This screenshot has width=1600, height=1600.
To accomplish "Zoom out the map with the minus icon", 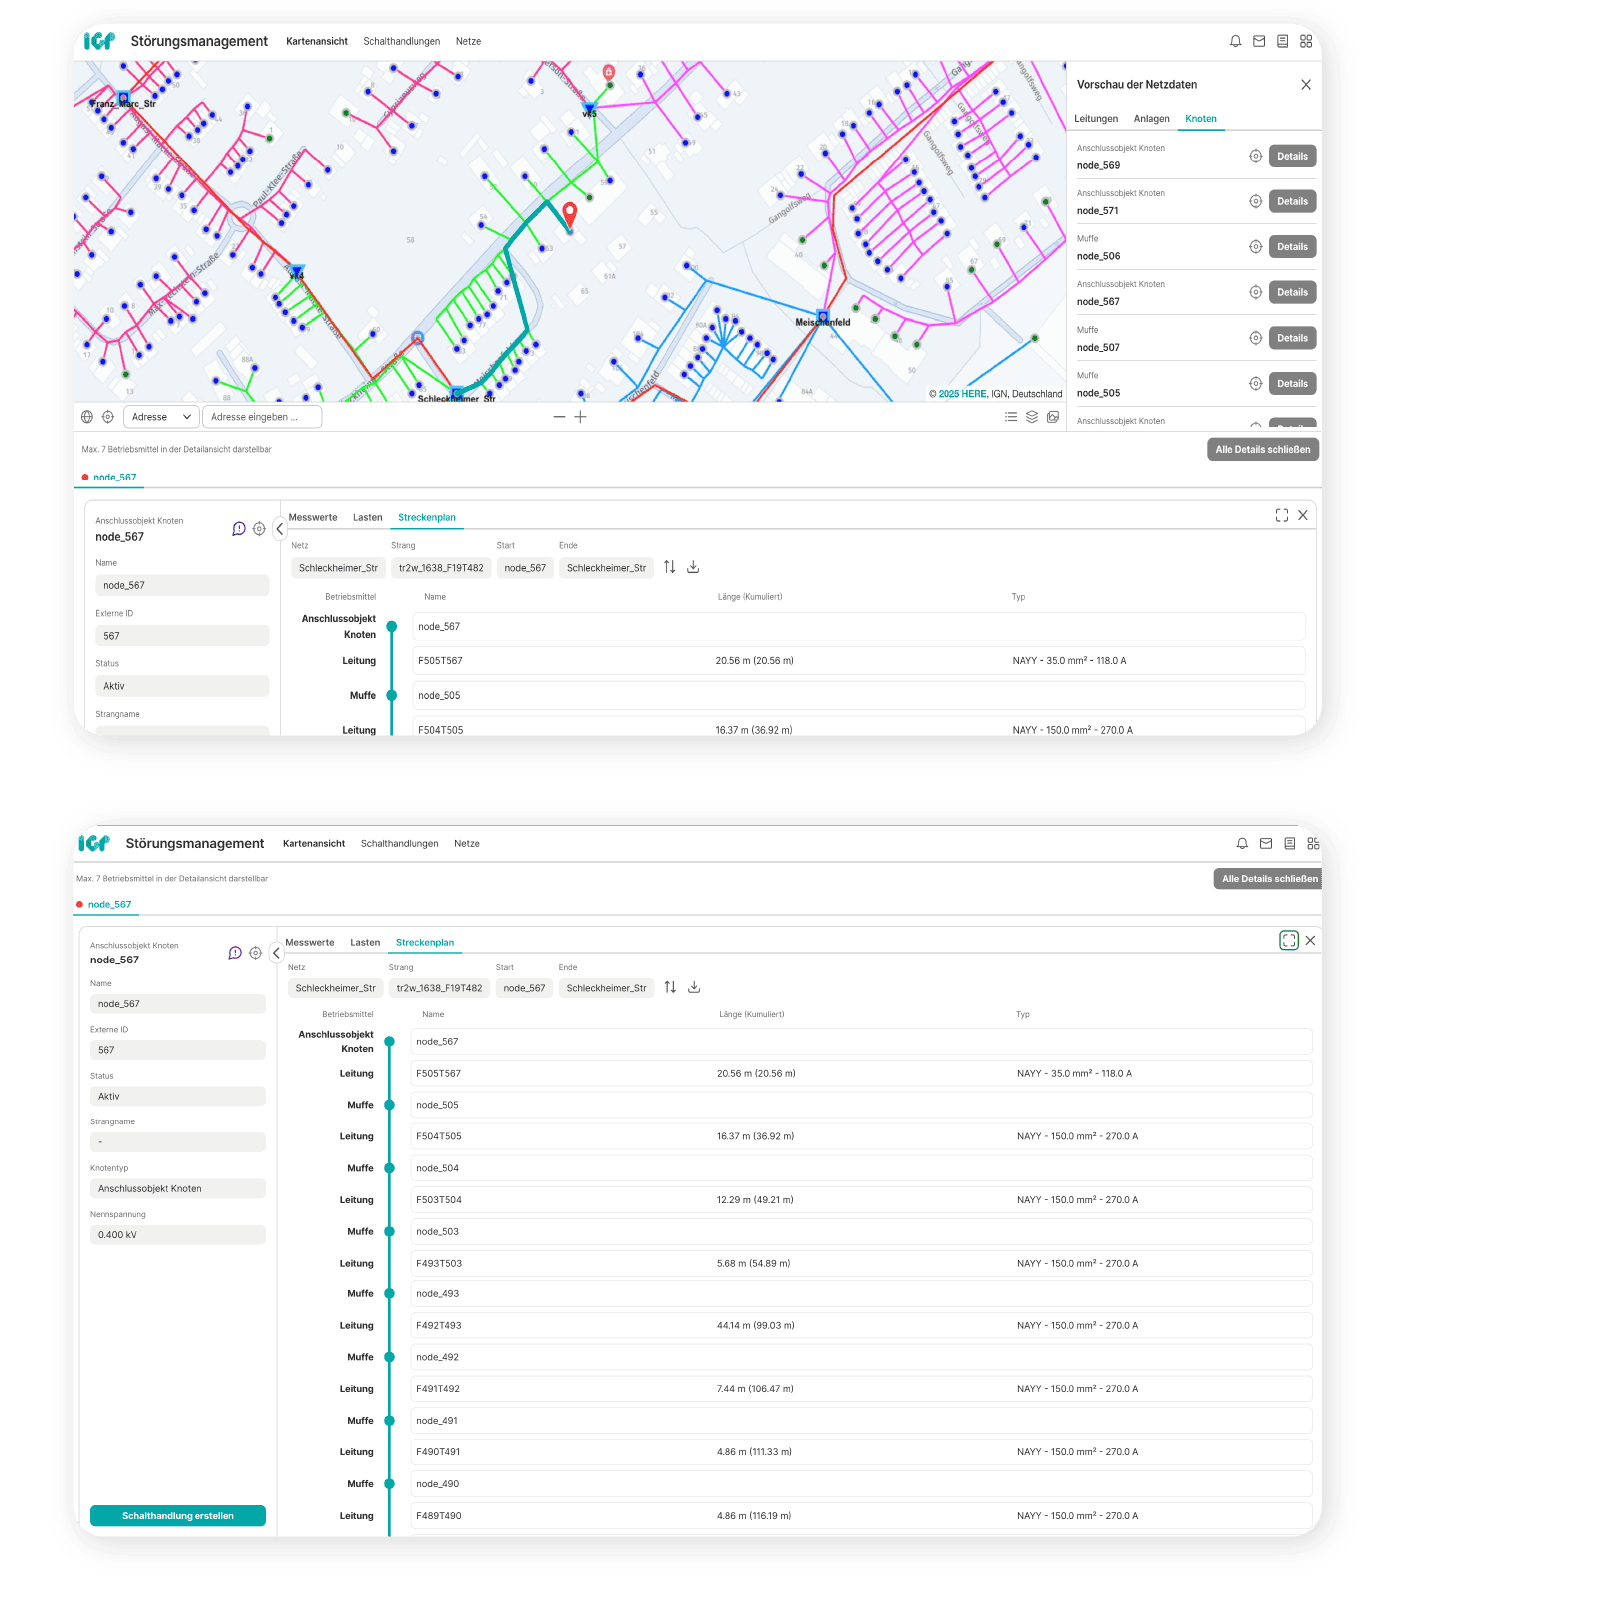I will pos(559,417).
